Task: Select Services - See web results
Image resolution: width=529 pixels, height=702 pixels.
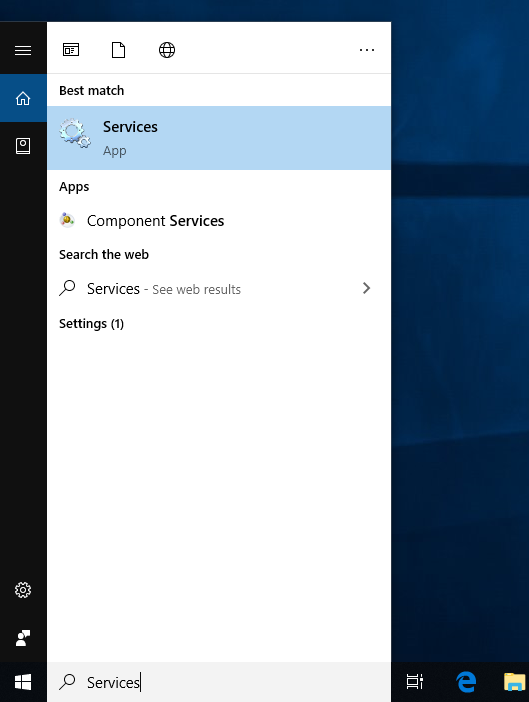Action: [164, 289]
